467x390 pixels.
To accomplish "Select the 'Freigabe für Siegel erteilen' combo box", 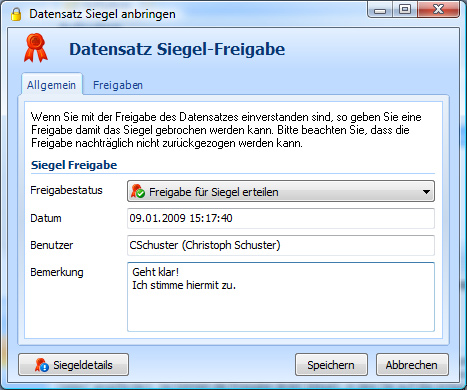I will (x=281, y=191).
